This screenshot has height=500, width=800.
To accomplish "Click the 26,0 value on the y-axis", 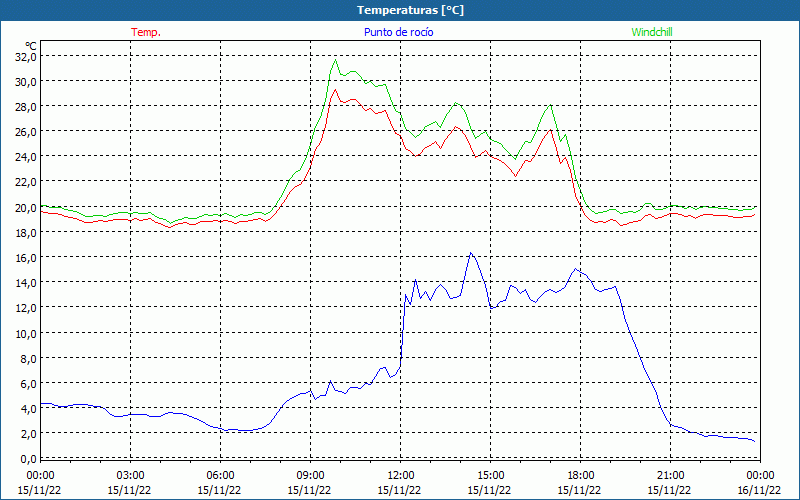I will tap(26, 132).
